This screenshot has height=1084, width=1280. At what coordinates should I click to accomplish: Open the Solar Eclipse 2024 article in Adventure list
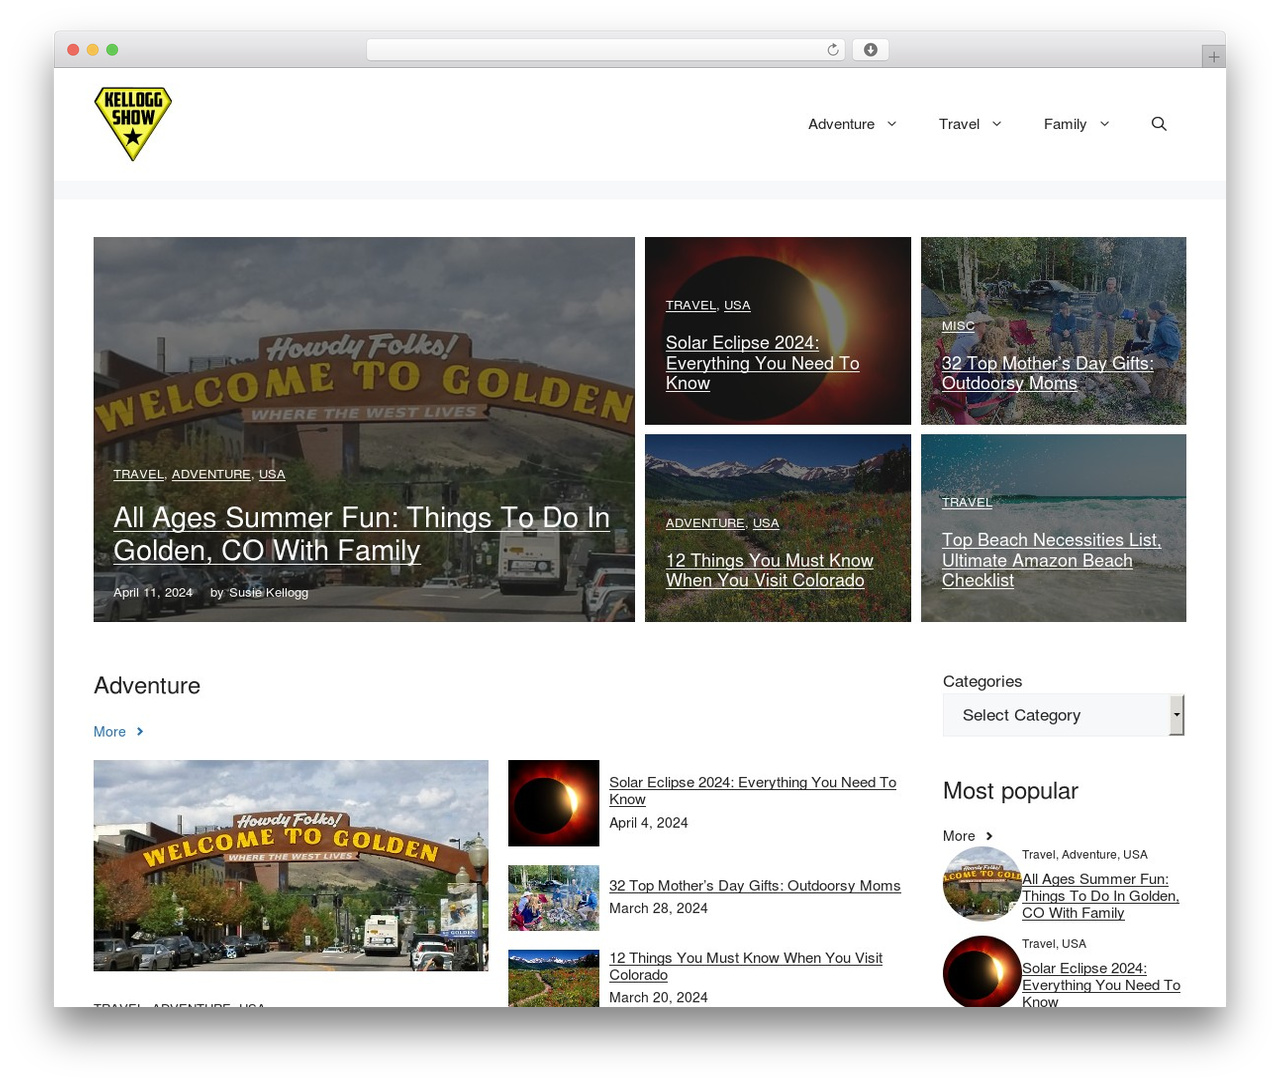tap(753, 791)
